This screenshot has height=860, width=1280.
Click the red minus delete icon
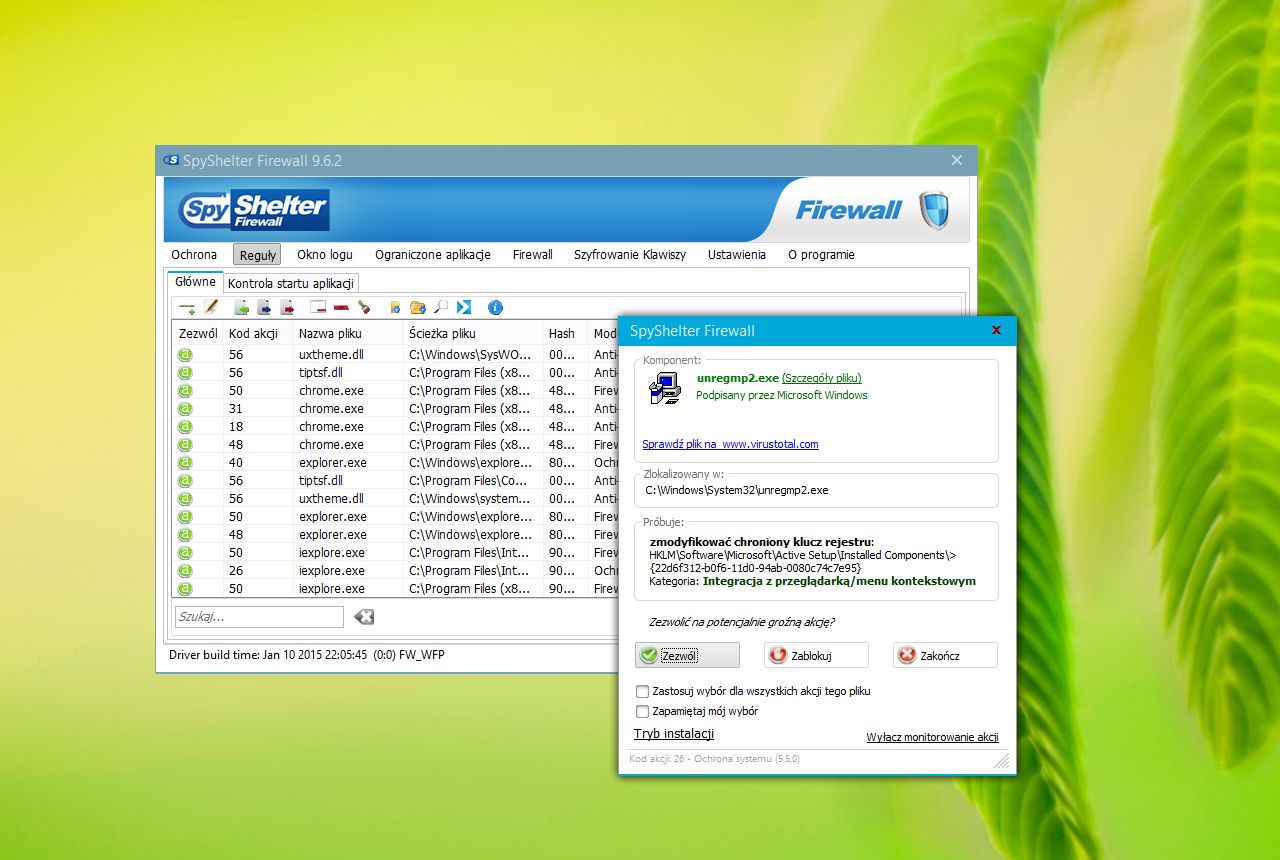click(341, 307)
